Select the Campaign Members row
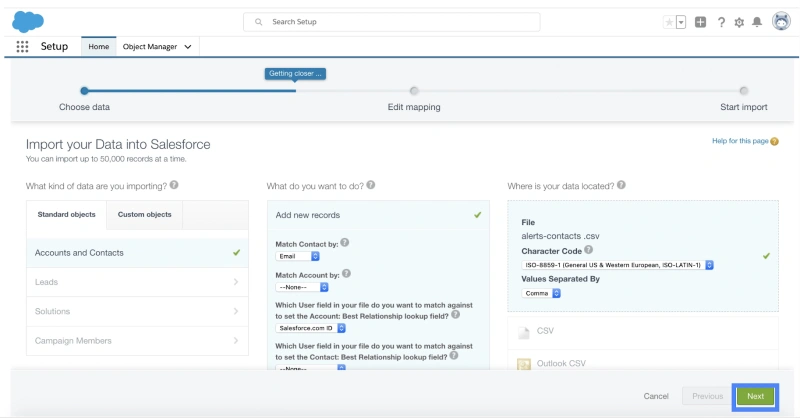Screen dimensions: 800x418 [137, 340]
